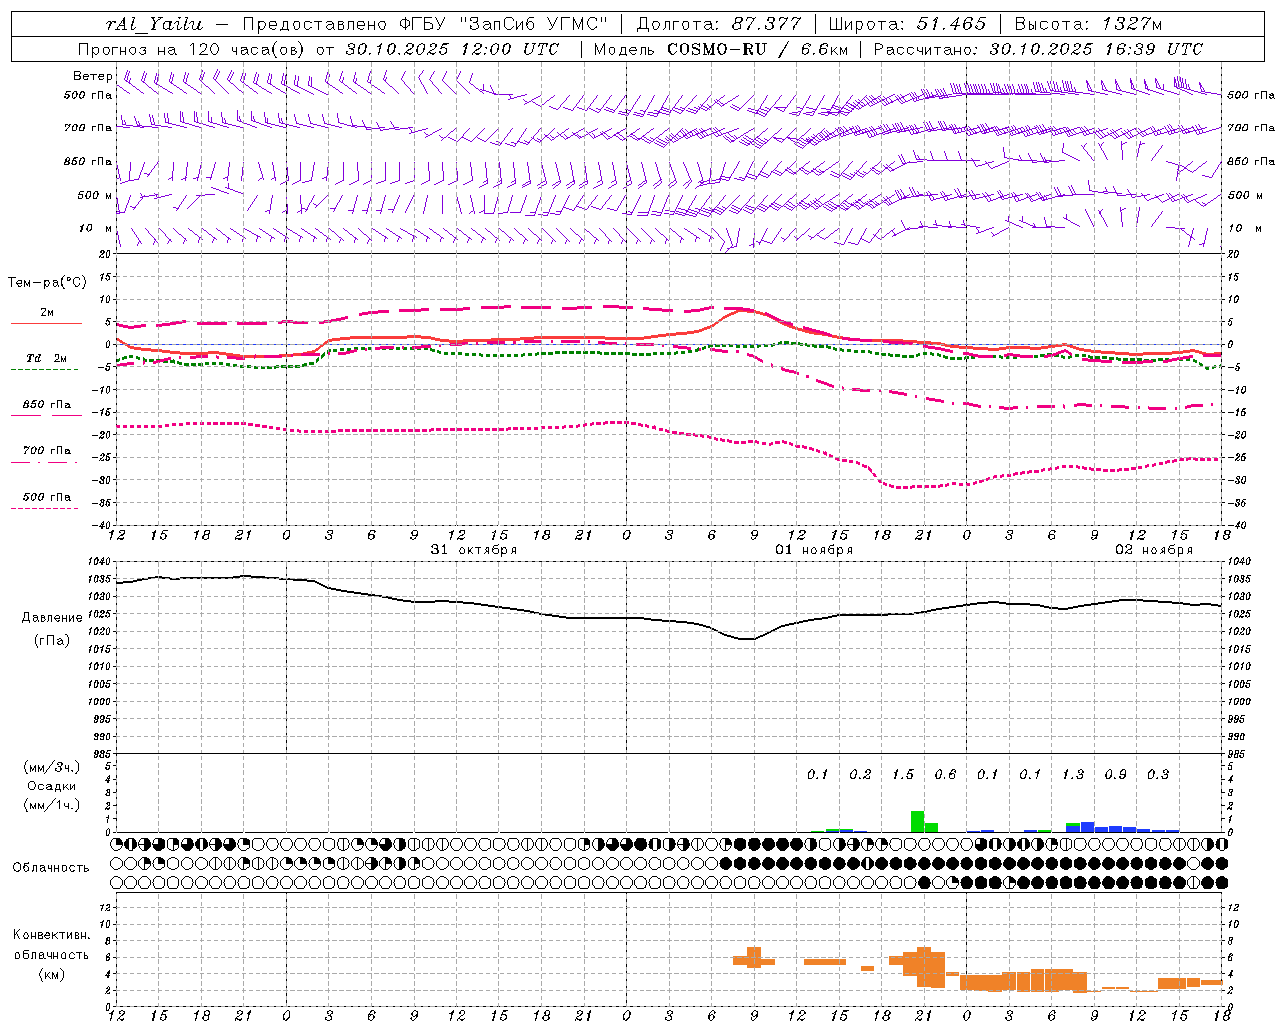This screenshot has height=1024, width=1280.
Task: Click the station name rAl_Yailu
Action: coord(154,24)
